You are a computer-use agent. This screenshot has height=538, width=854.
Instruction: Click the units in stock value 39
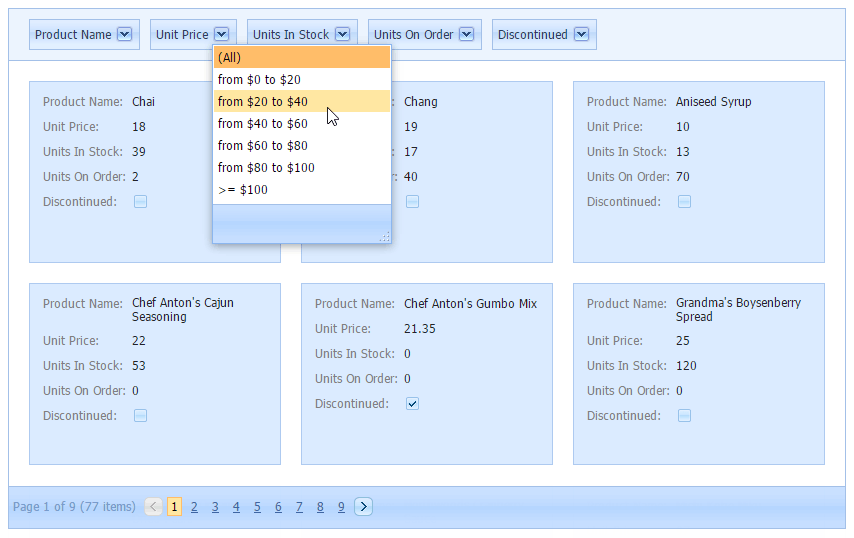(139, 152)
